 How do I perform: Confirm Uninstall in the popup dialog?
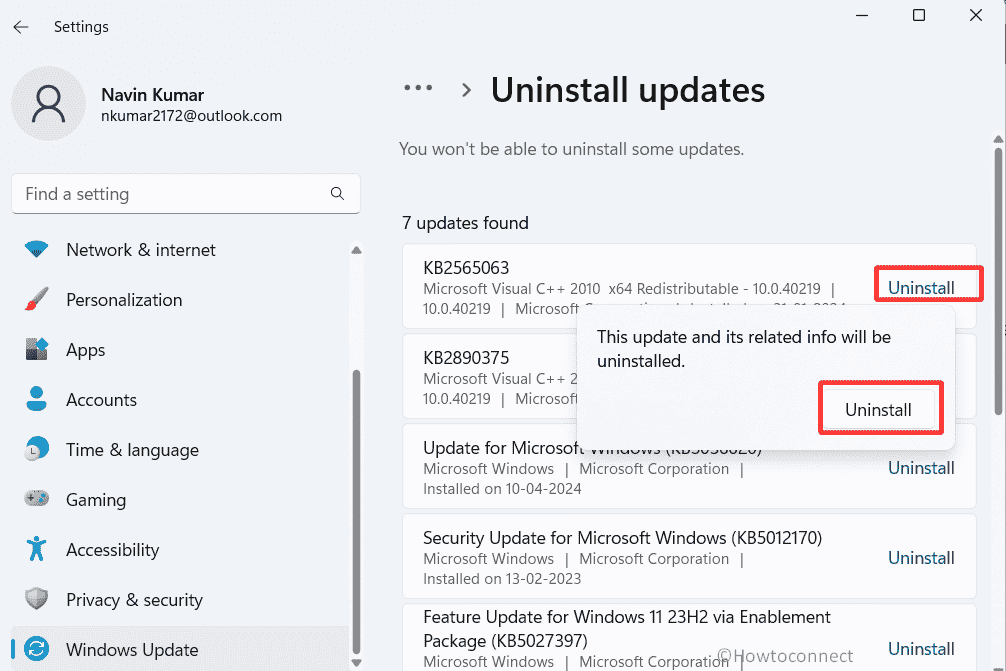(880, 408)
